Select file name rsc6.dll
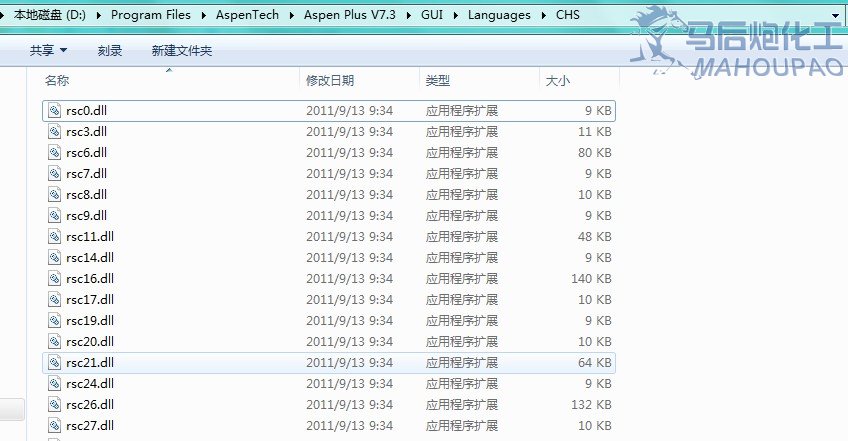Viewport: 848px width, 441px height. pos(87,153)
